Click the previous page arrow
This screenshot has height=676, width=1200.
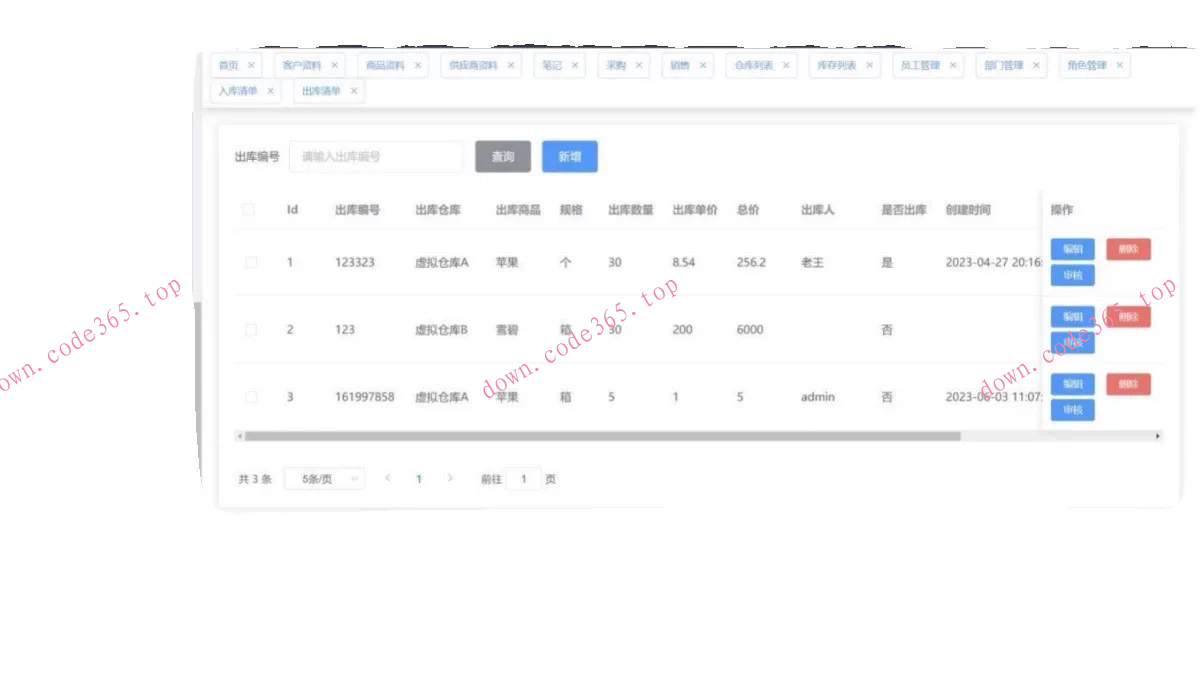[x=387, y=478]
